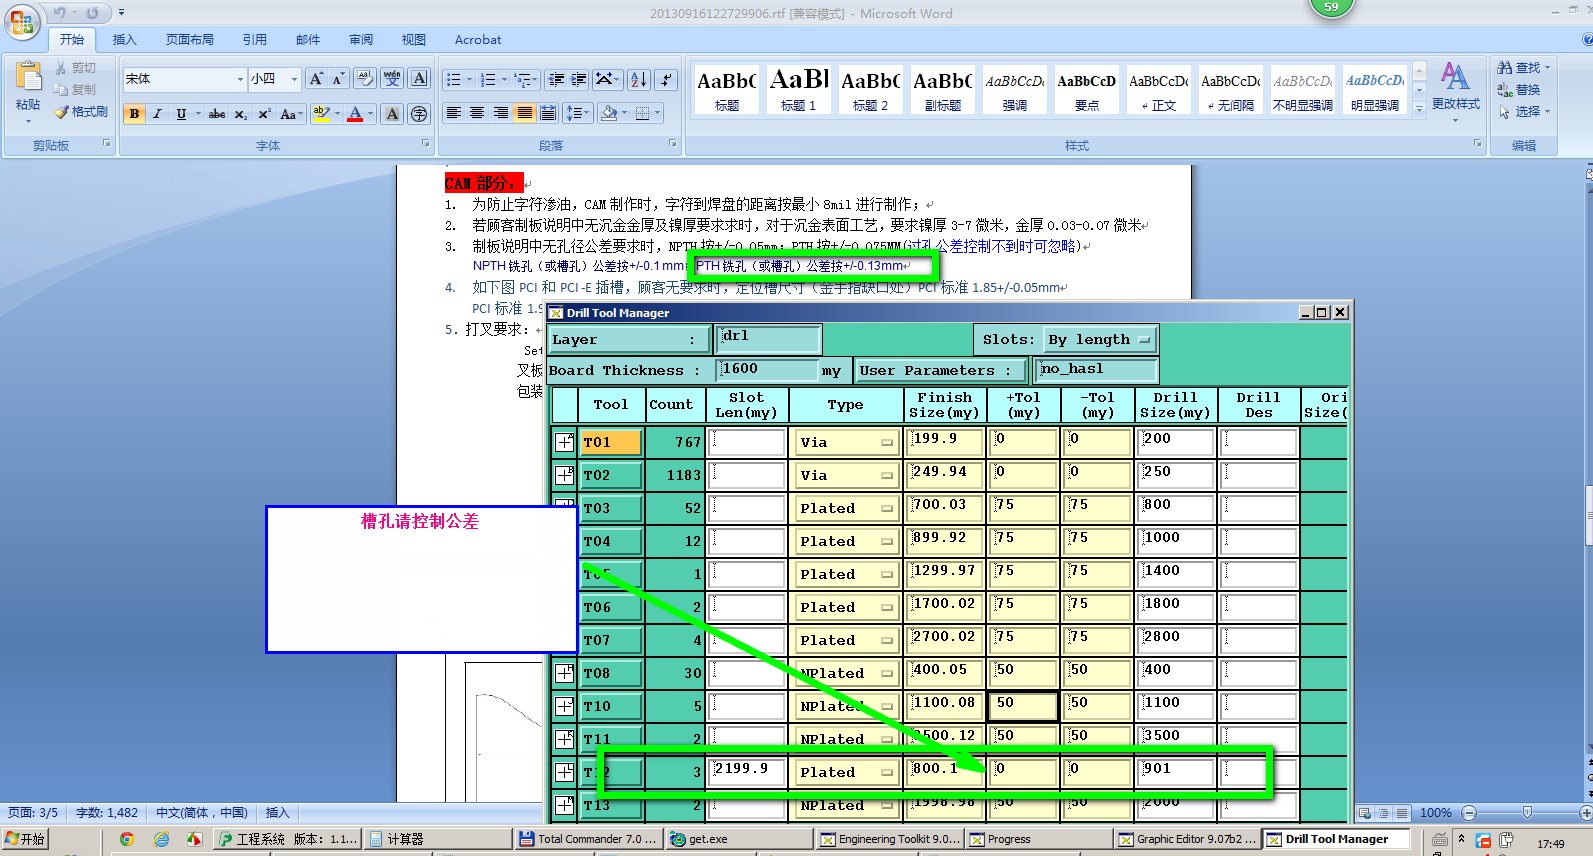Screen dimensions: 1593x856
Task: Switch to the References tab
Action: 255,40
